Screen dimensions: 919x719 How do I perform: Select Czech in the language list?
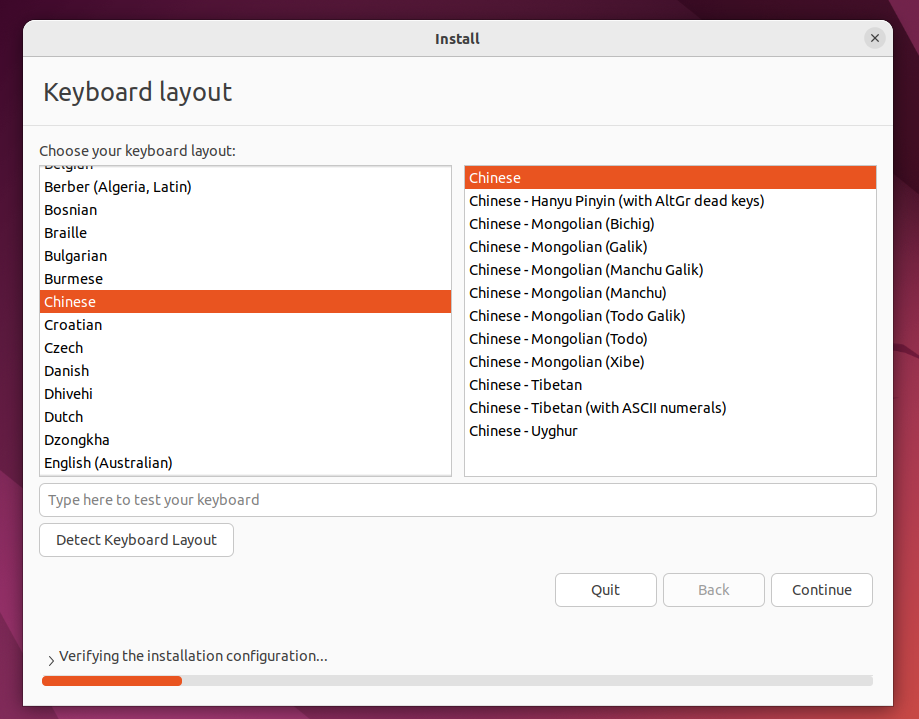tap(245, 347)
